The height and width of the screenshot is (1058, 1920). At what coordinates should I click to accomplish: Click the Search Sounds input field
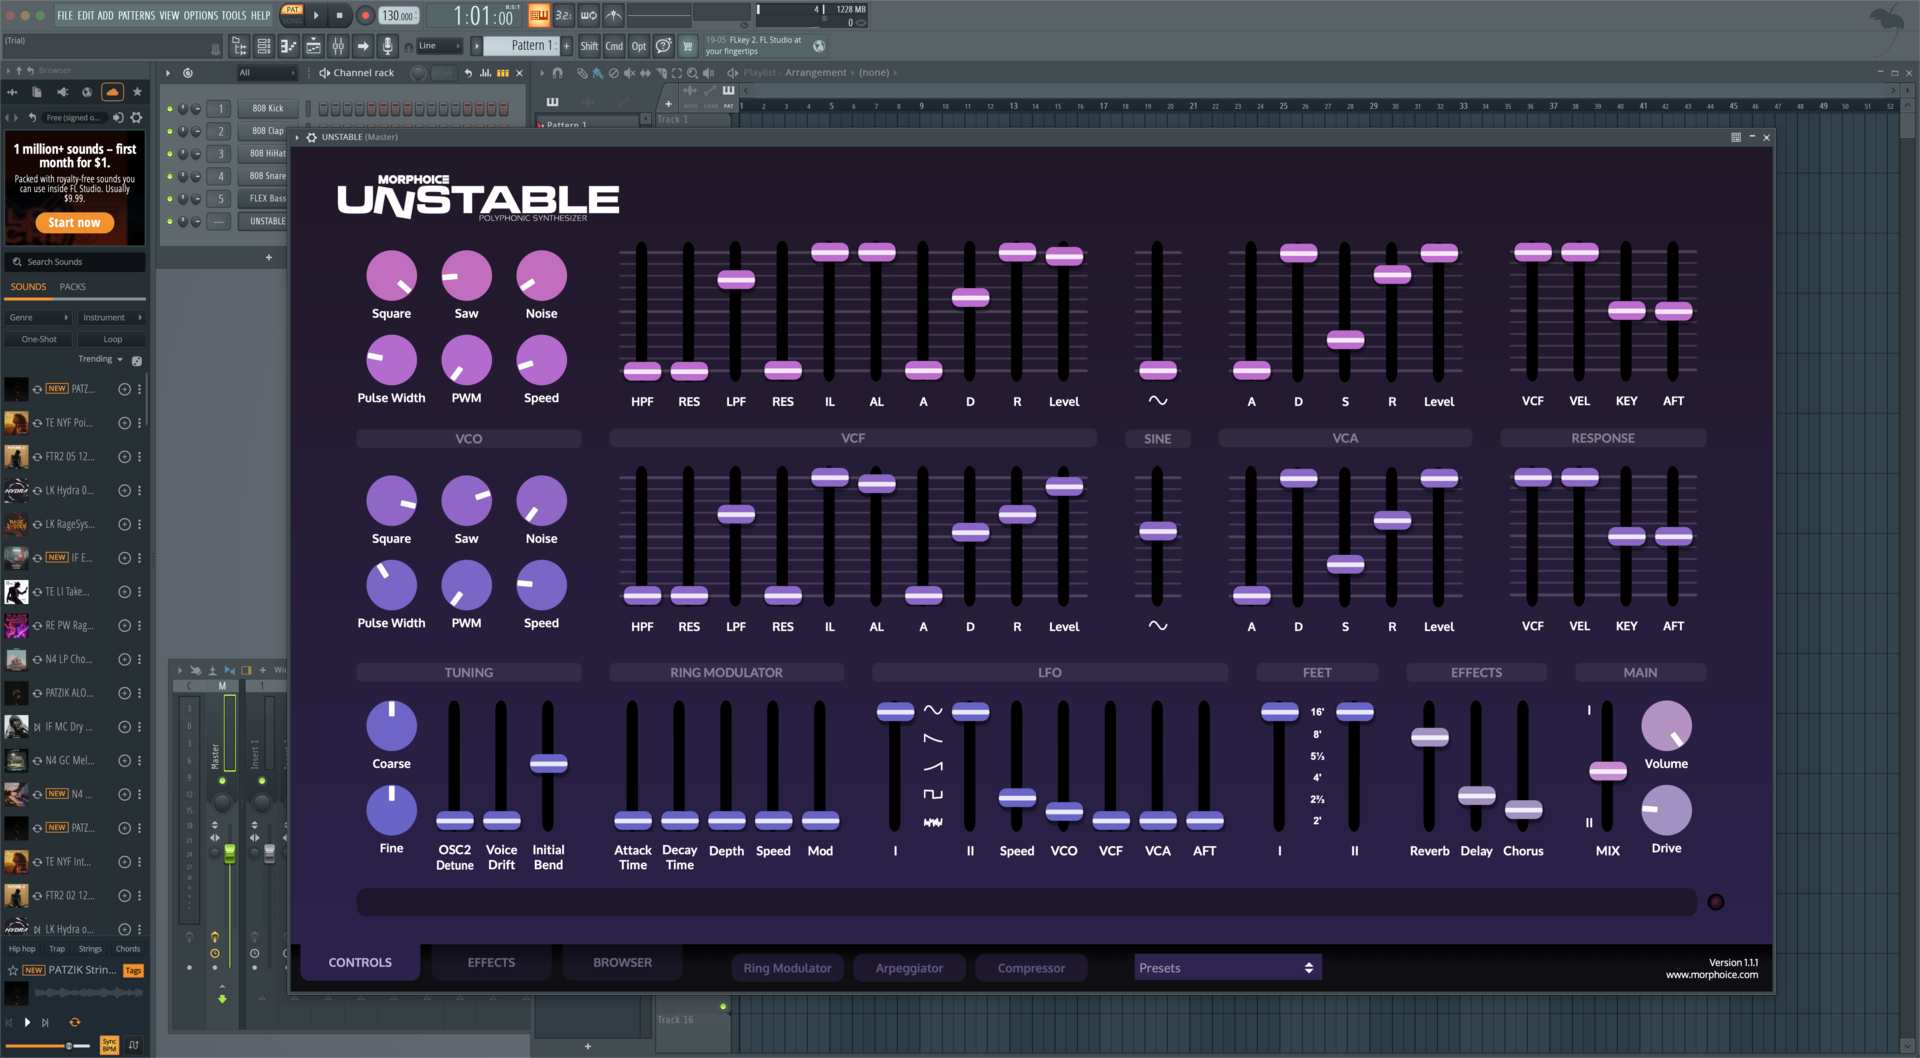76,262
